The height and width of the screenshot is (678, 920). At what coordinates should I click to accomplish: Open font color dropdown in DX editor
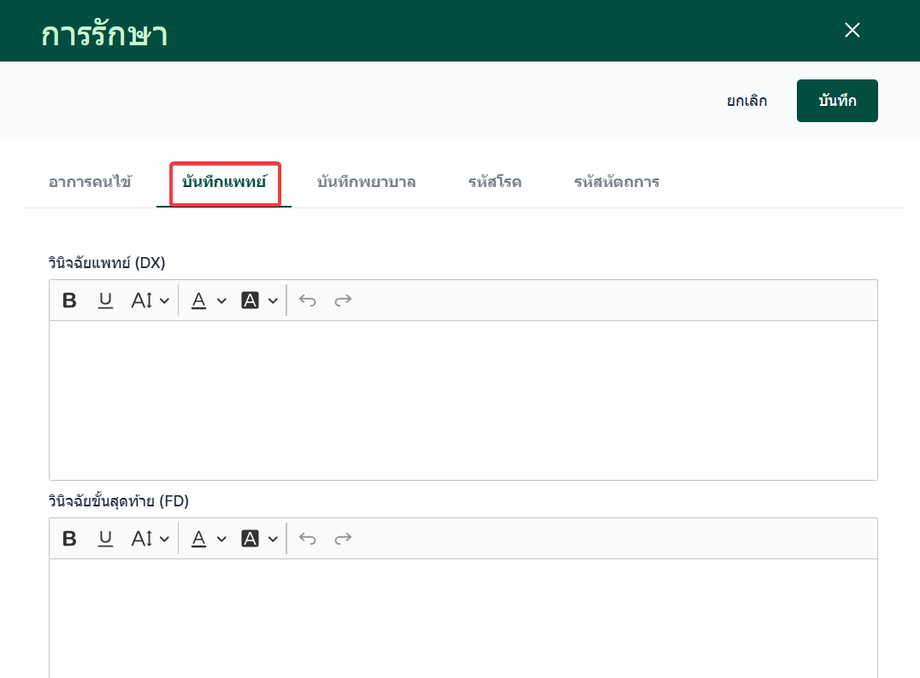(x=208, y=300)
